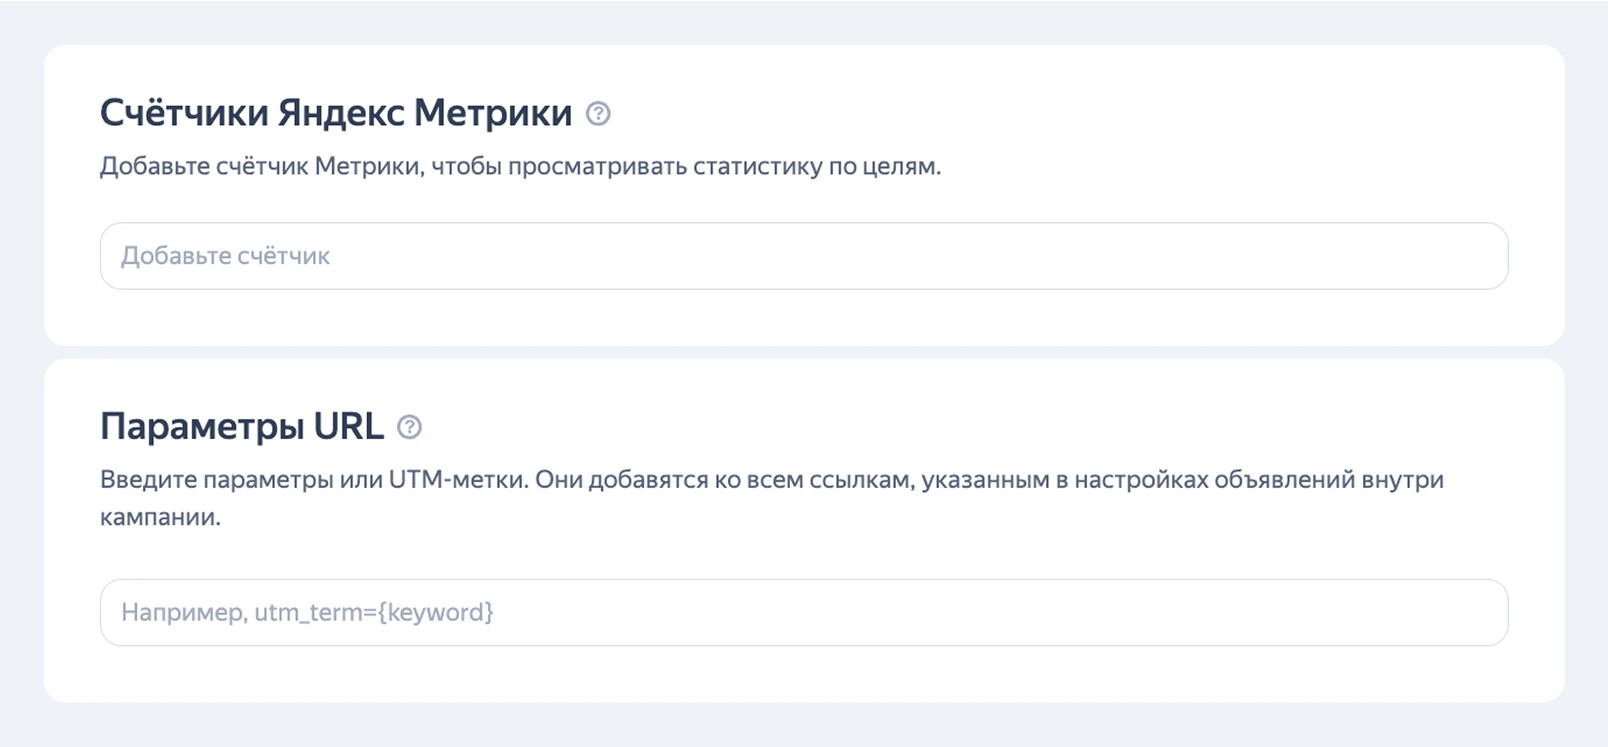Open help tooltip beside Счётчики Яндекс Метрики

click(x=598, y=114)
